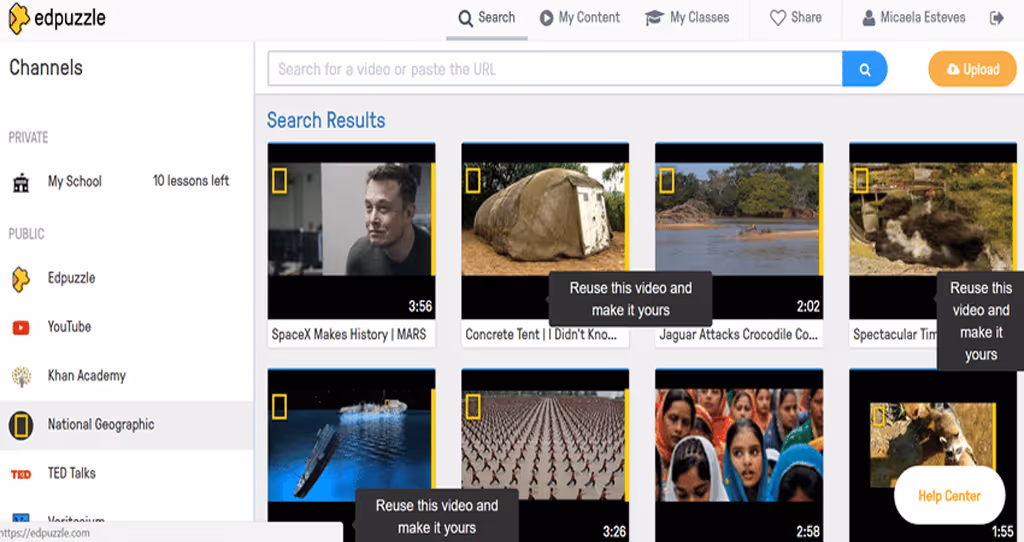Open the My Classes tab

[687, 18]
